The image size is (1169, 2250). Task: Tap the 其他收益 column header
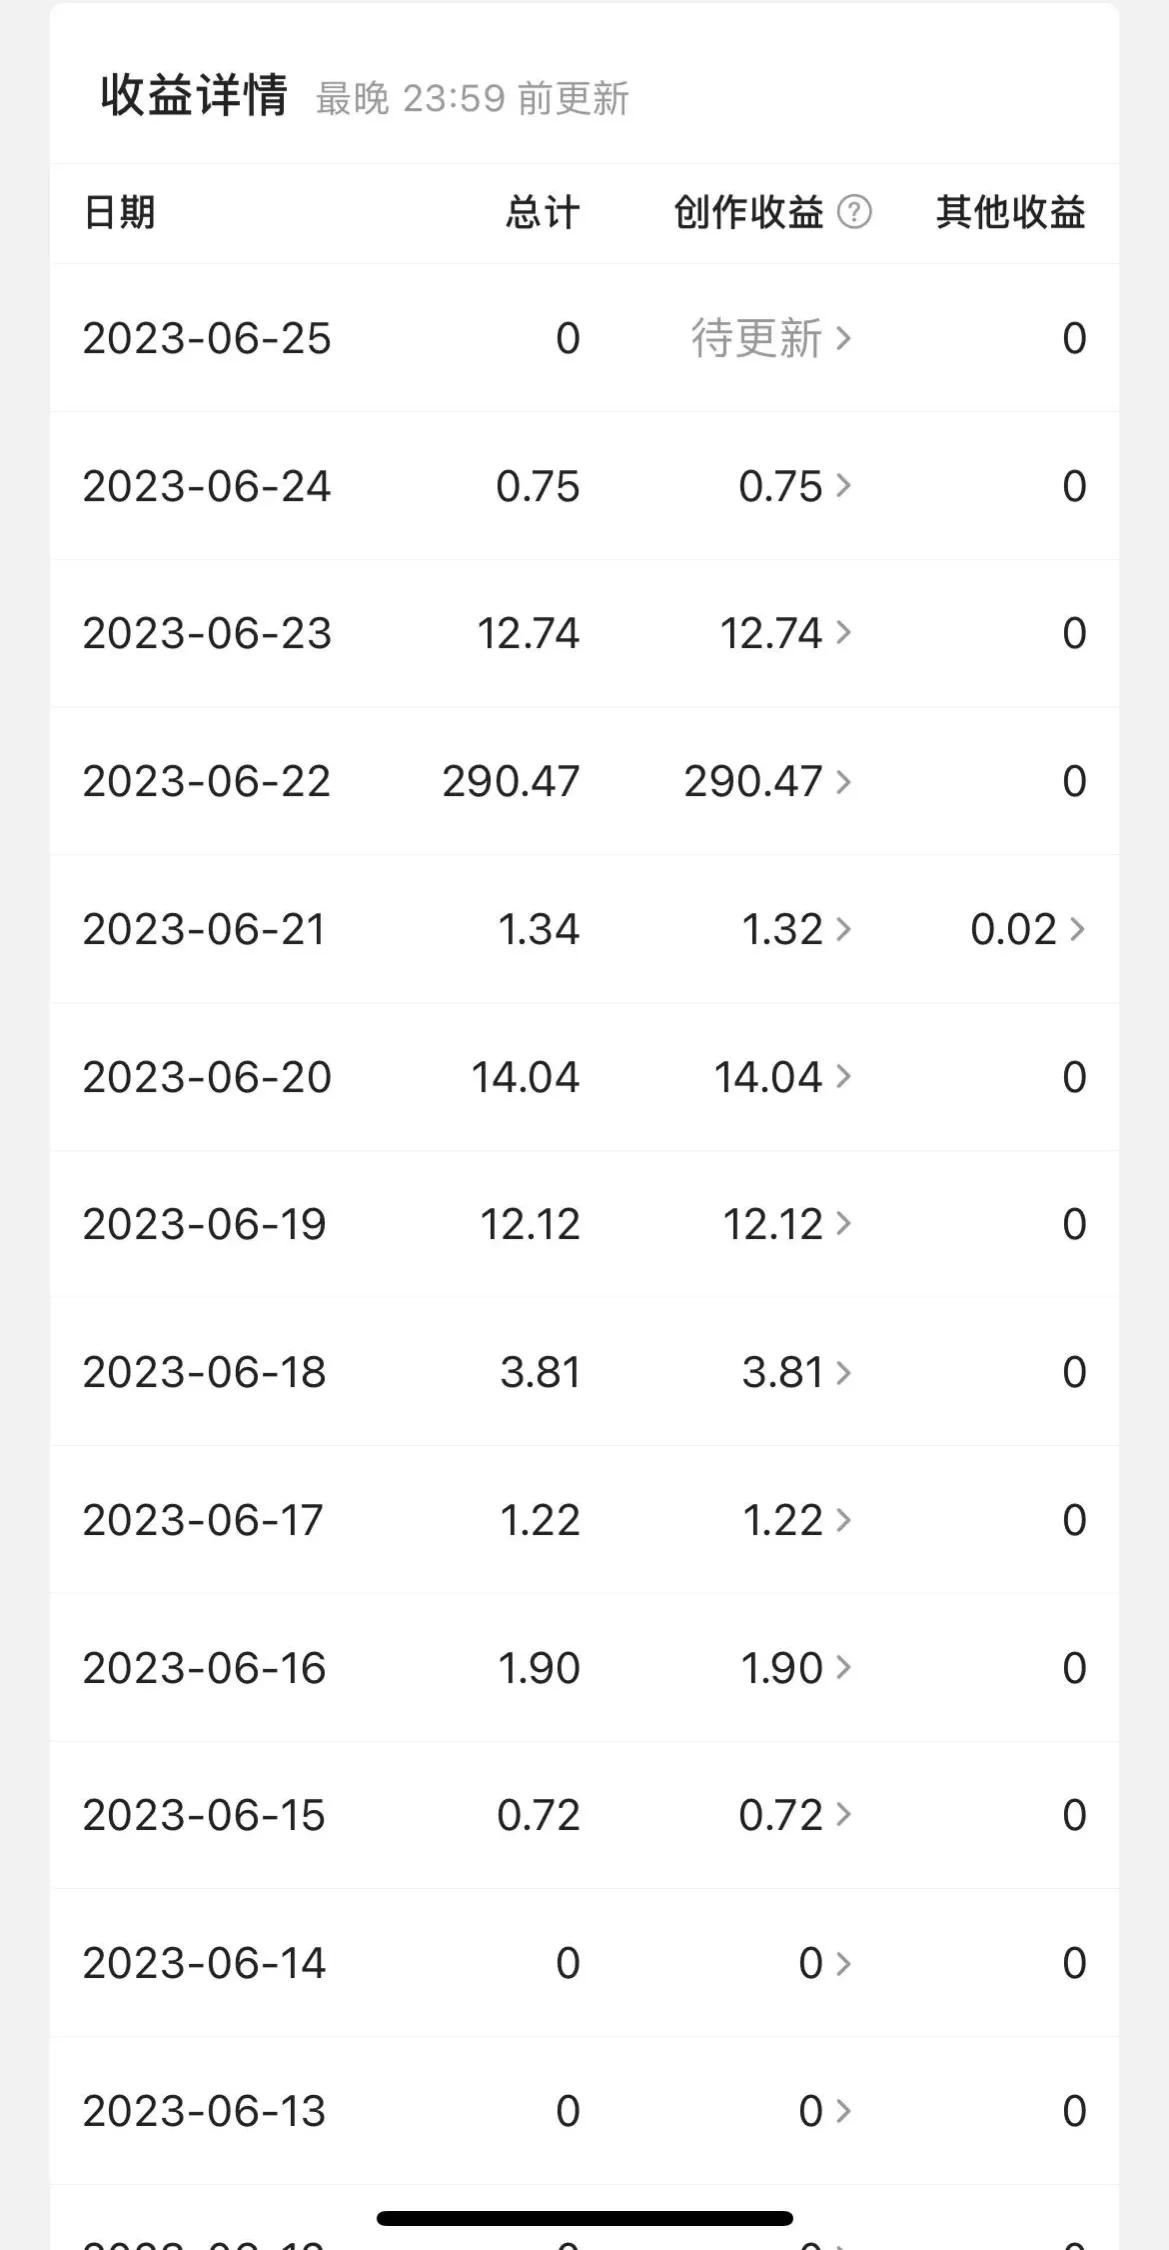tap(1010, 212)
